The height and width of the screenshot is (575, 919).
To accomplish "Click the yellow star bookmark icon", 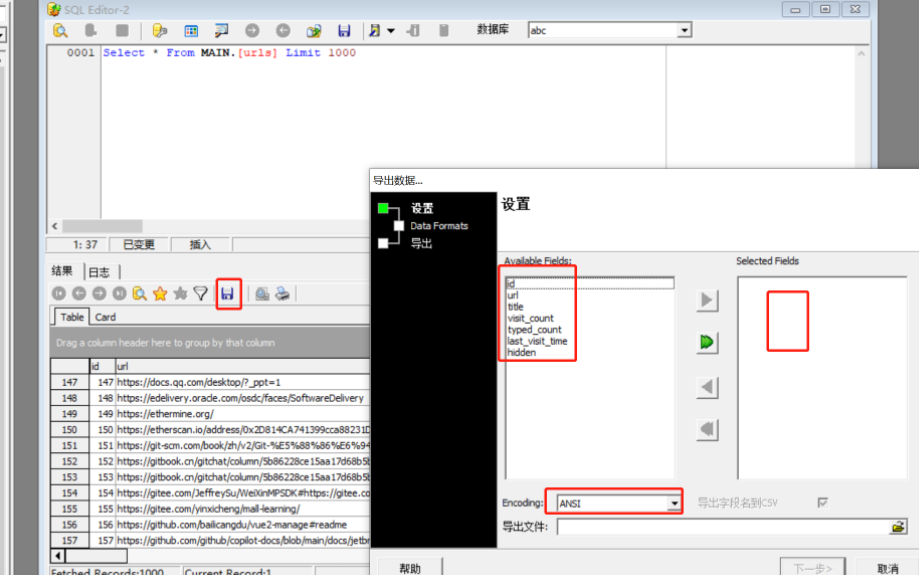I will pos(160,294).
